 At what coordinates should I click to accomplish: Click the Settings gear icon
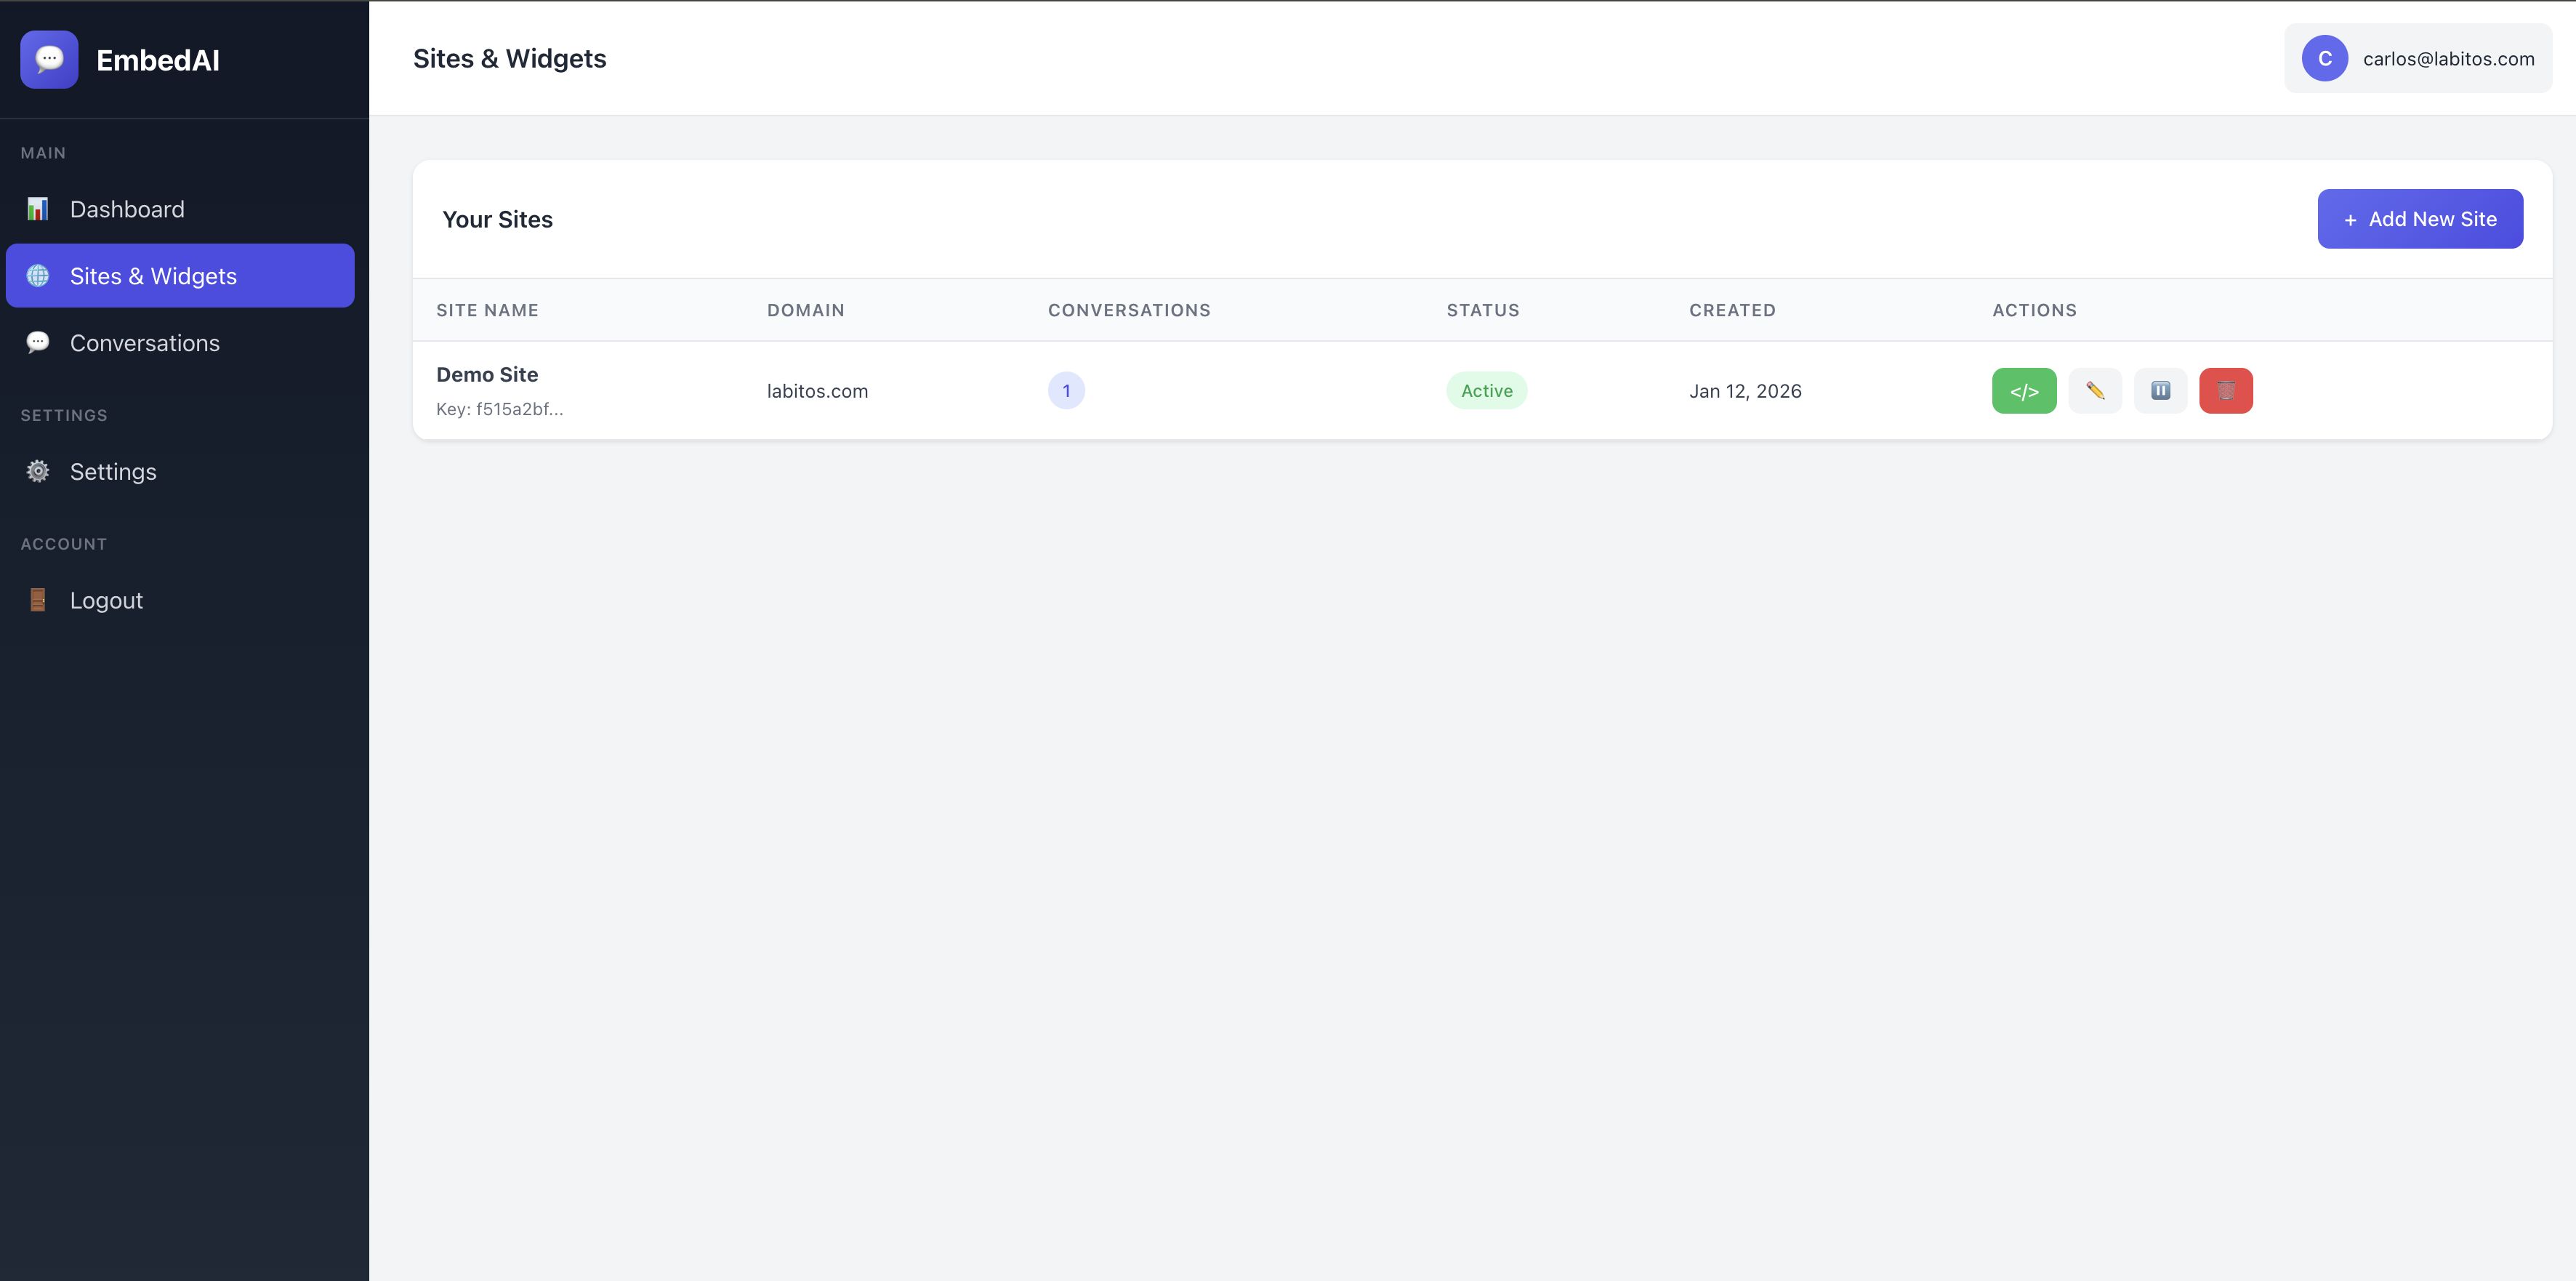pyautogui.click(x=38, y=471)
